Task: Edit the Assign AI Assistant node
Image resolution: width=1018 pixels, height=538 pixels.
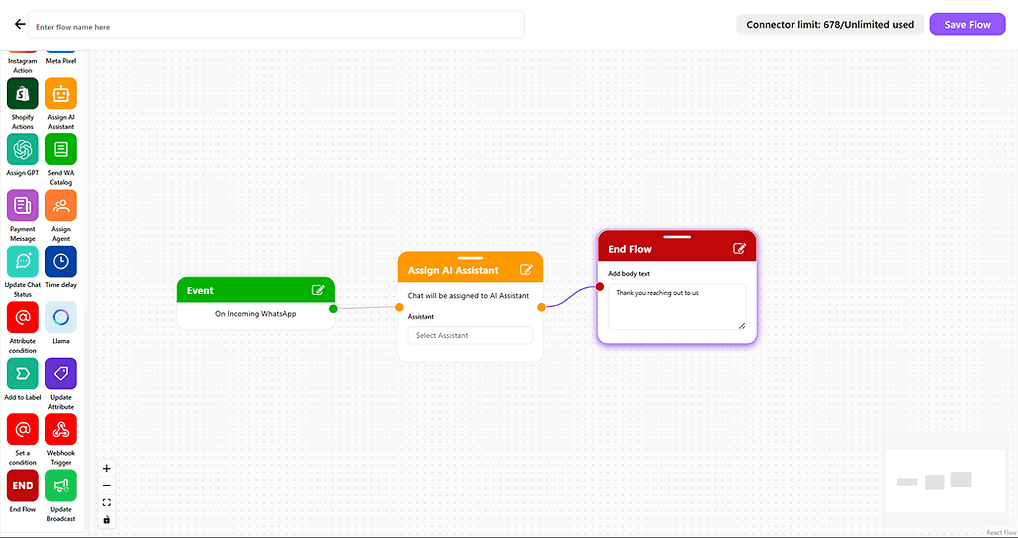Action: click(x=527, y=269)
